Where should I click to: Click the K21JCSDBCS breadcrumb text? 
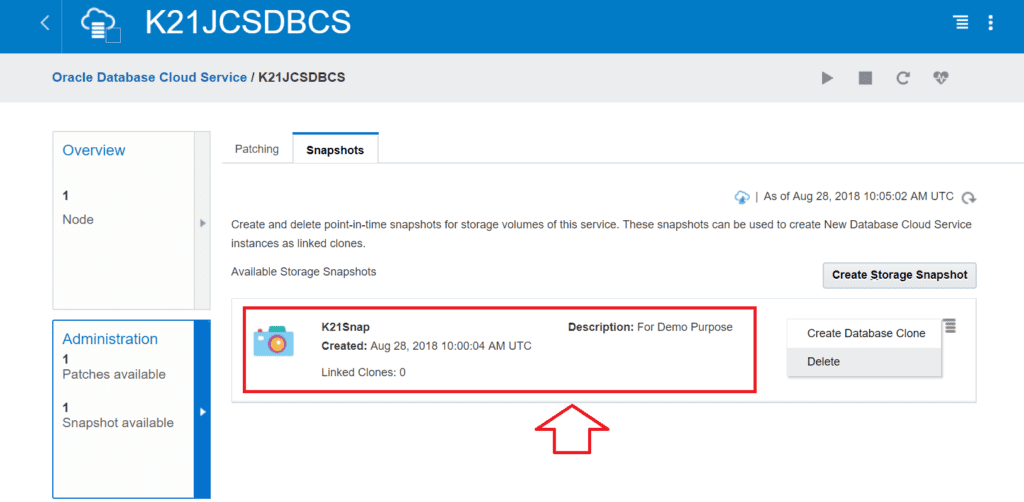(302, 77)
